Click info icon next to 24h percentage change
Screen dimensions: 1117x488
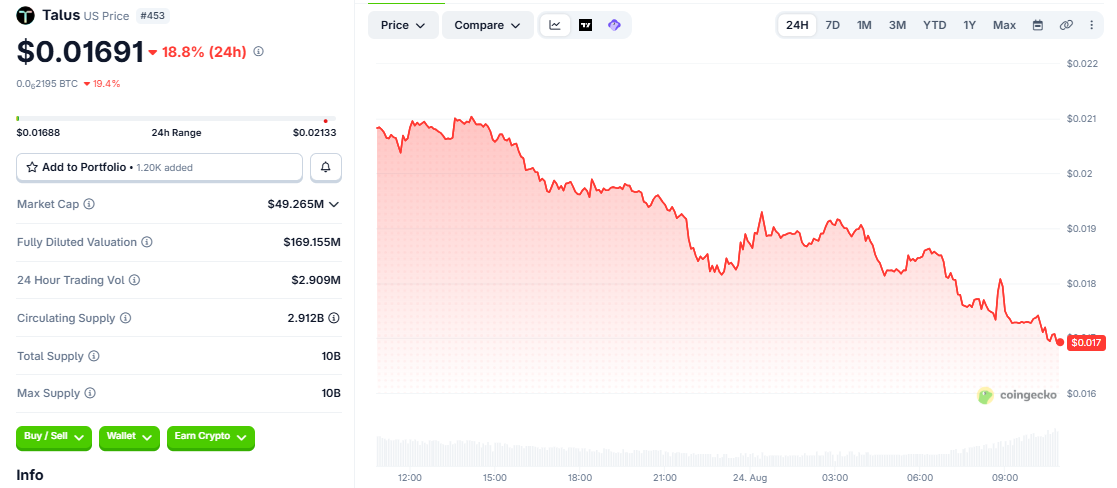click(259, 51)
